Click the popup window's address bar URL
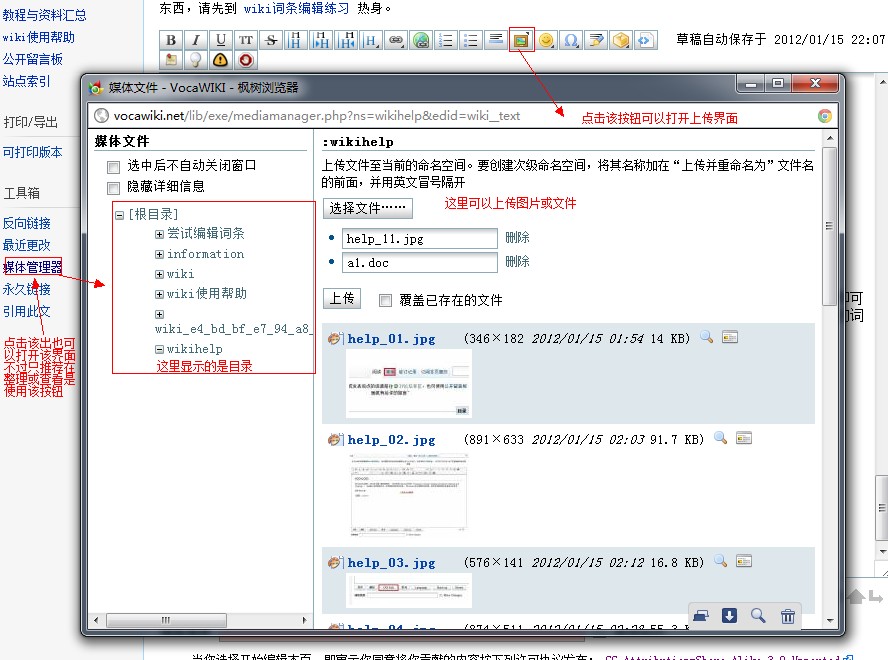The width and height of the screenshot is (888, 660). point(317,116)
